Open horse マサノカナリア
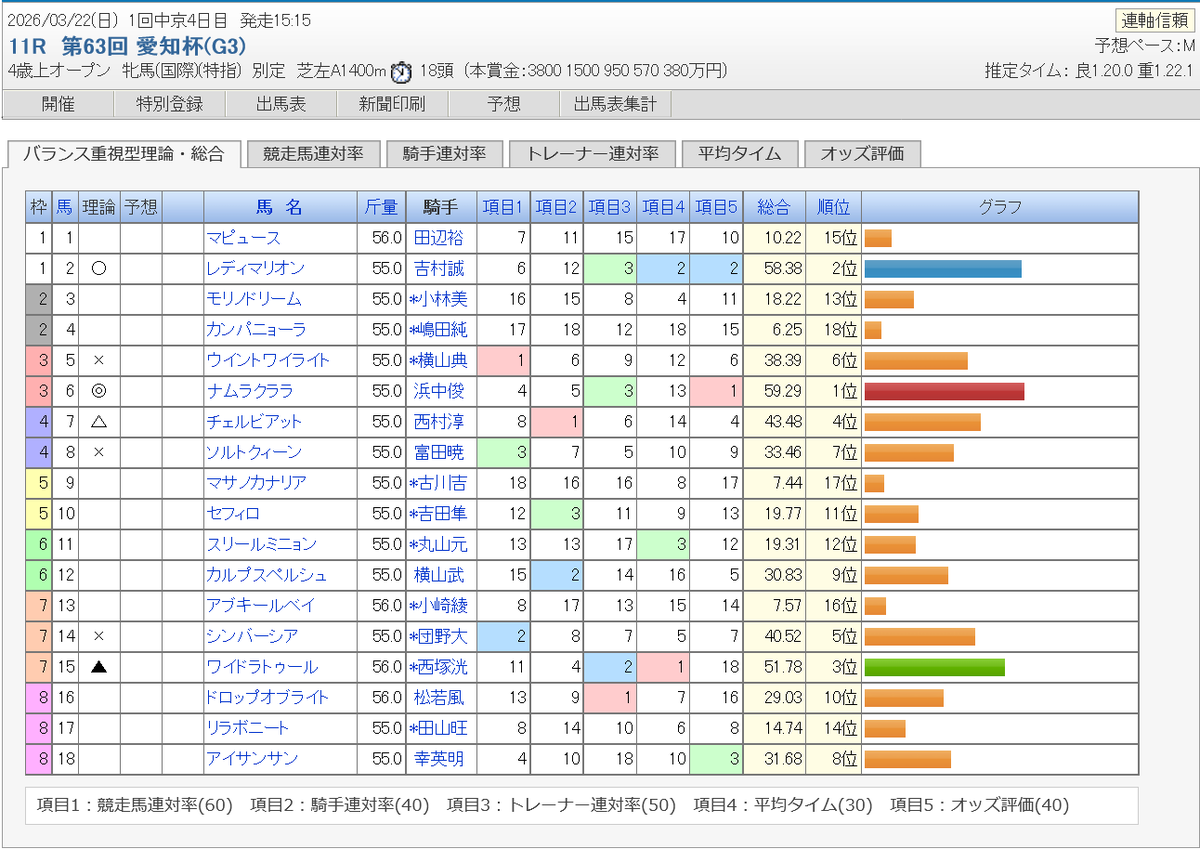 256,483
